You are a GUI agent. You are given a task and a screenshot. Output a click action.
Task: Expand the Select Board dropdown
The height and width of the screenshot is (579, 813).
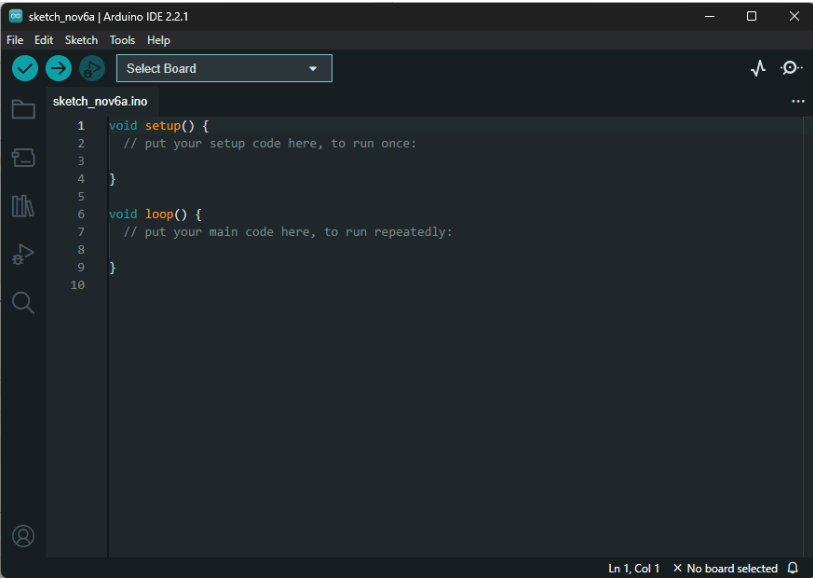tap(224, 68)
